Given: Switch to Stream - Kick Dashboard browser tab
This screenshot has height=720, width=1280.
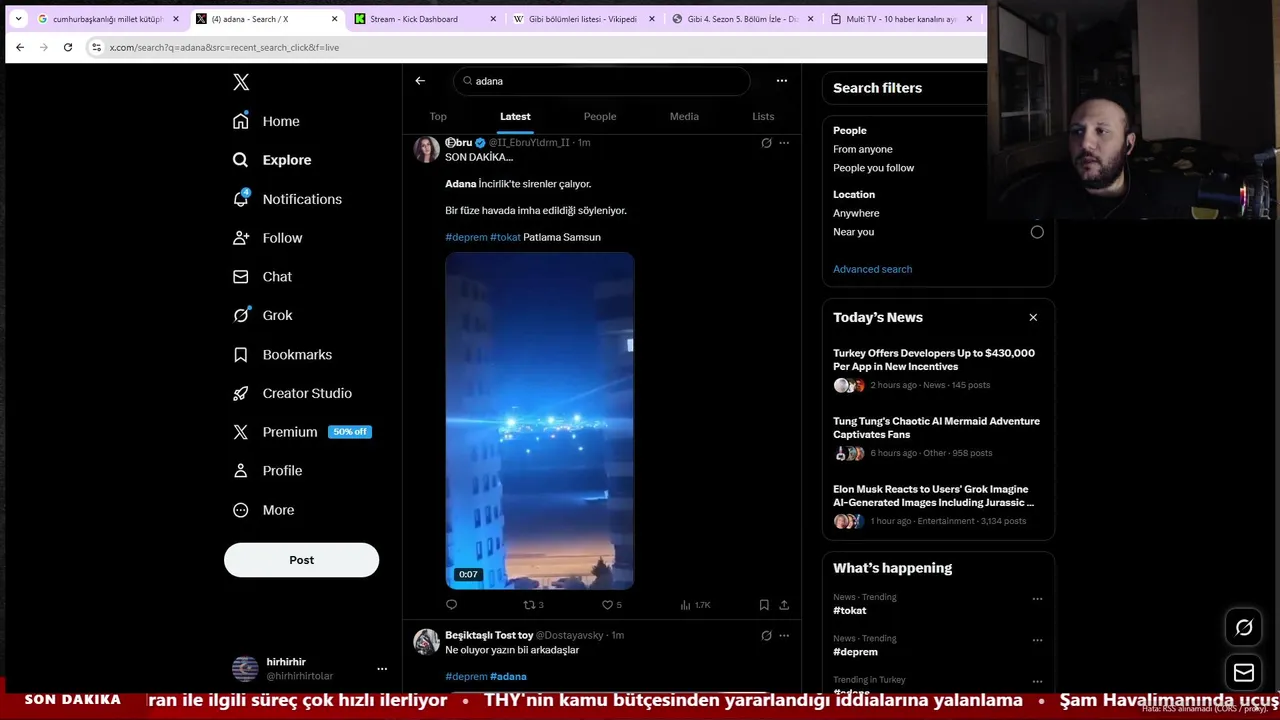Looking at the screenshot, I should (426, 19).
